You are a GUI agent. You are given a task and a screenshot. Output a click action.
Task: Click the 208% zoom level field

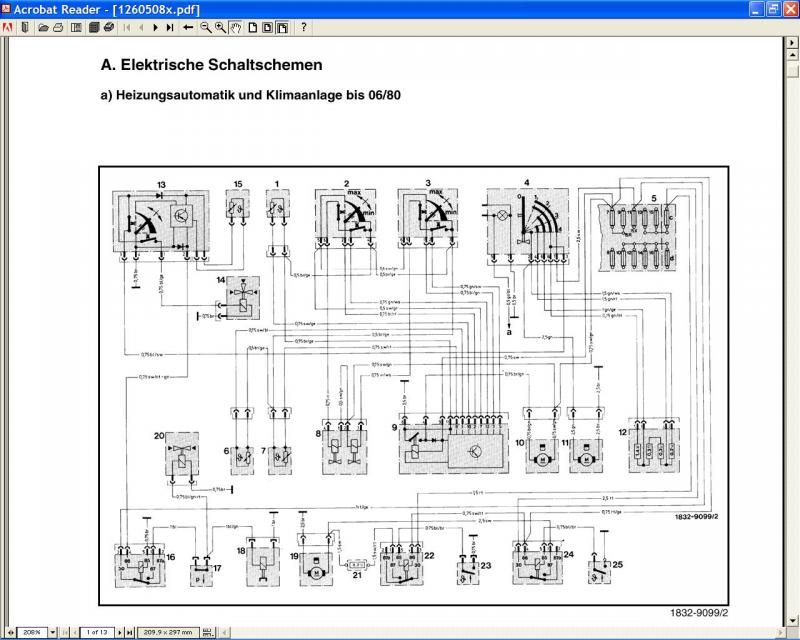click(x=31, y=632)
